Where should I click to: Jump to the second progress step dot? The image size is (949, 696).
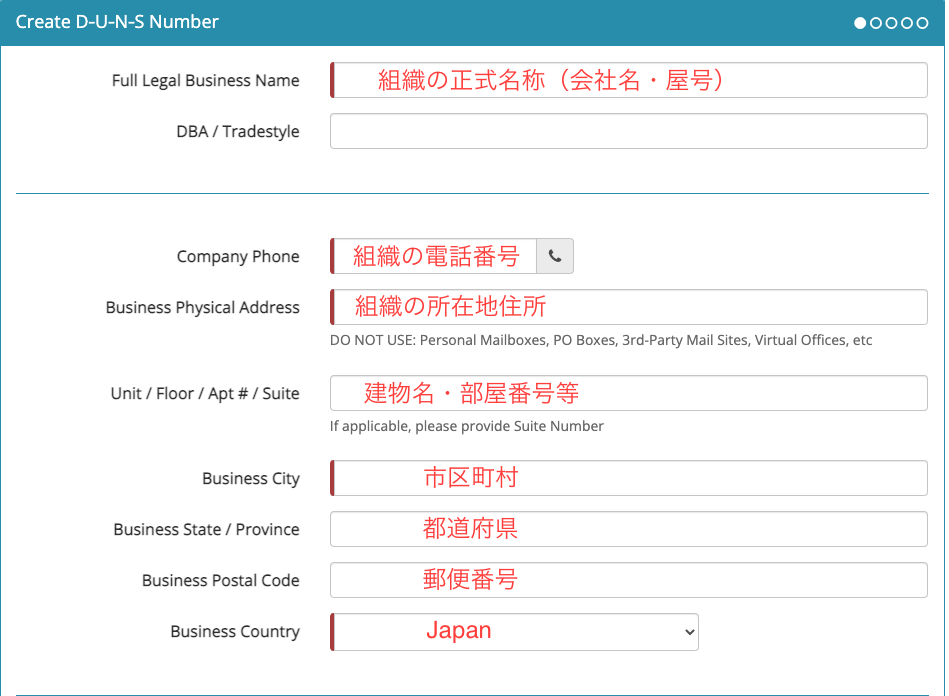tap(876, 23)
